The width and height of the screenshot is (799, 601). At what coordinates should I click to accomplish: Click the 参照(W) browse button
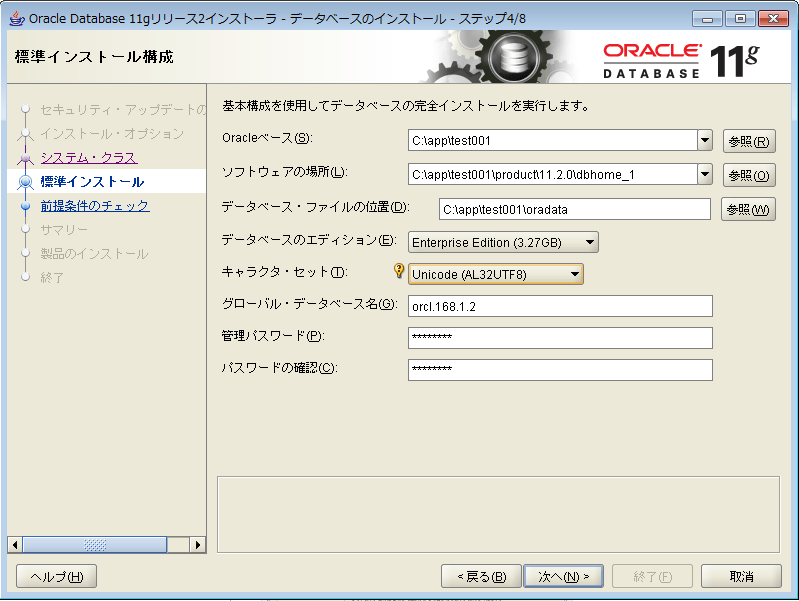click(748, 209)
